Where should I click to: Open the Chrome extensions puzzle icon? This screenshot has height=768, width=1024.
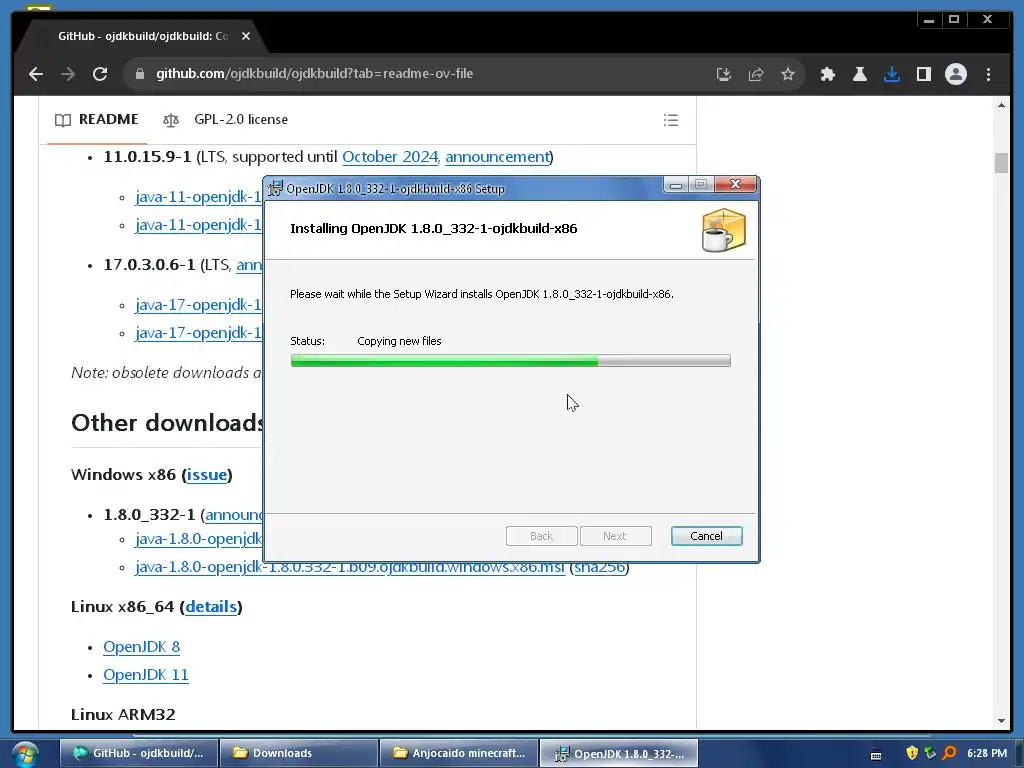click(x=827, y=74)
